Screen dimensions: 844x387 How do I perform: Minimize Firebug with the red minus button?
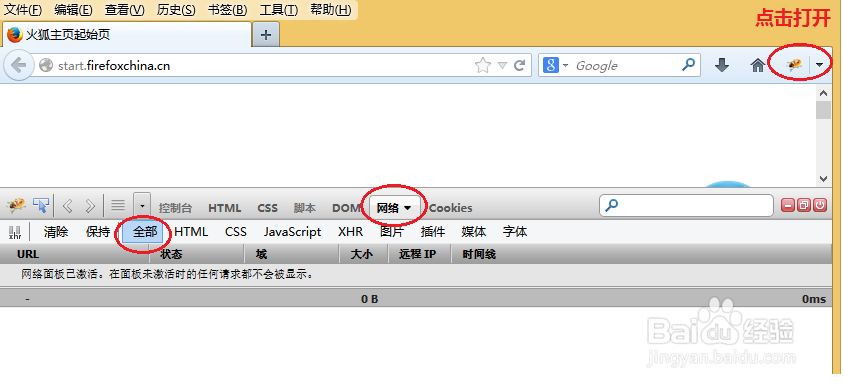coord(788,205)
